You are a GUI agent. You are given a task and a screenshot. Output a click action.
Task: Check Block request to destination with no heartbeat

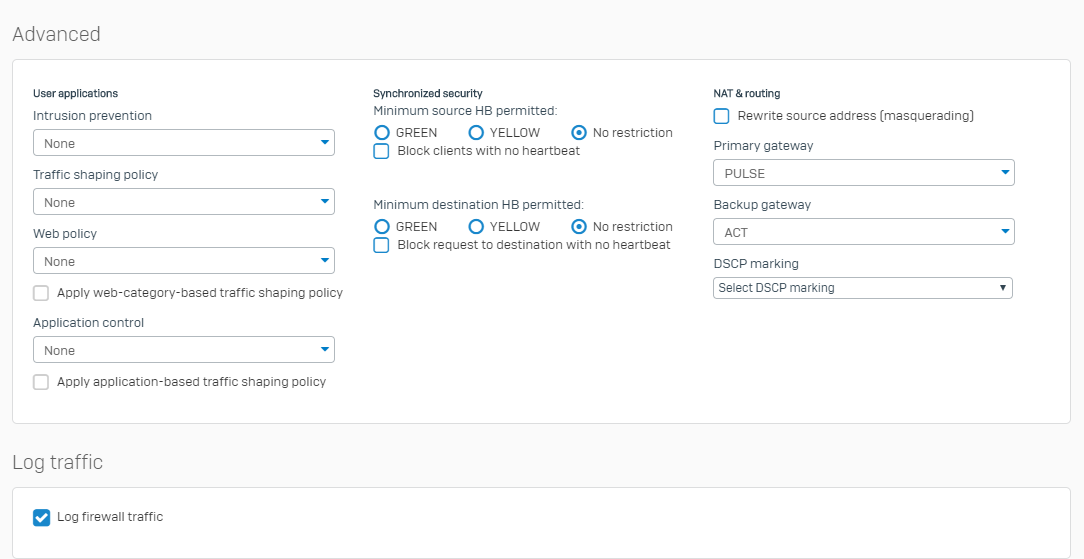tap(381, 245)
